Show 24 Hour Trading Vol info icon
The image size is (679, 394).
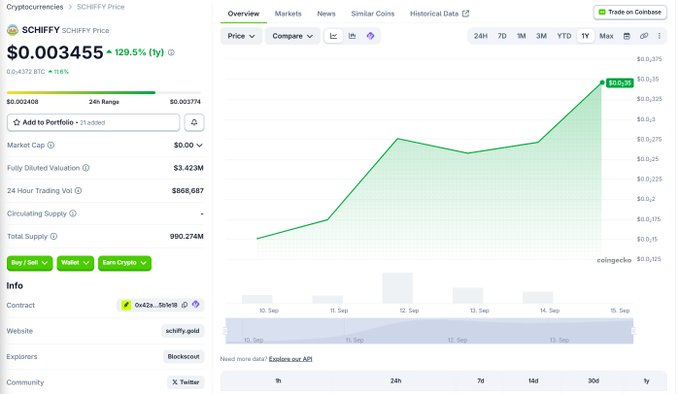78,191
